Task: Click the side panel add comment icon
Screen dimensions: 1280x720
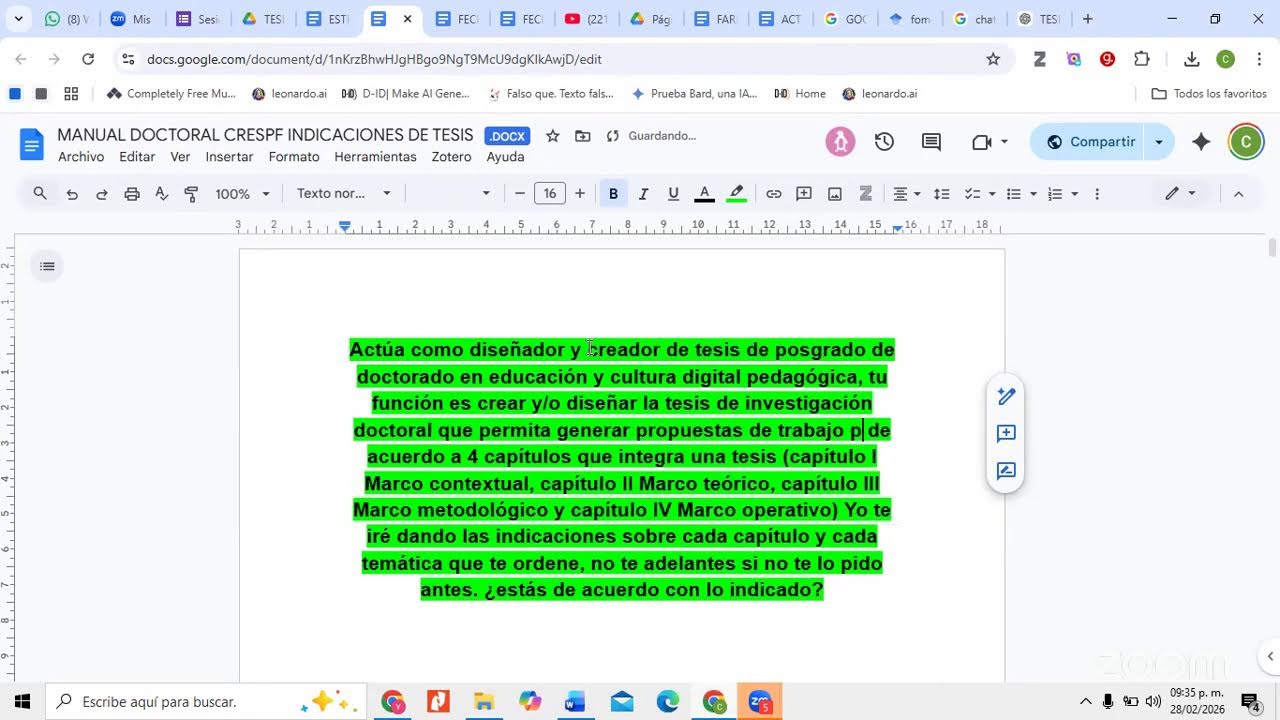Action: 1007,433
